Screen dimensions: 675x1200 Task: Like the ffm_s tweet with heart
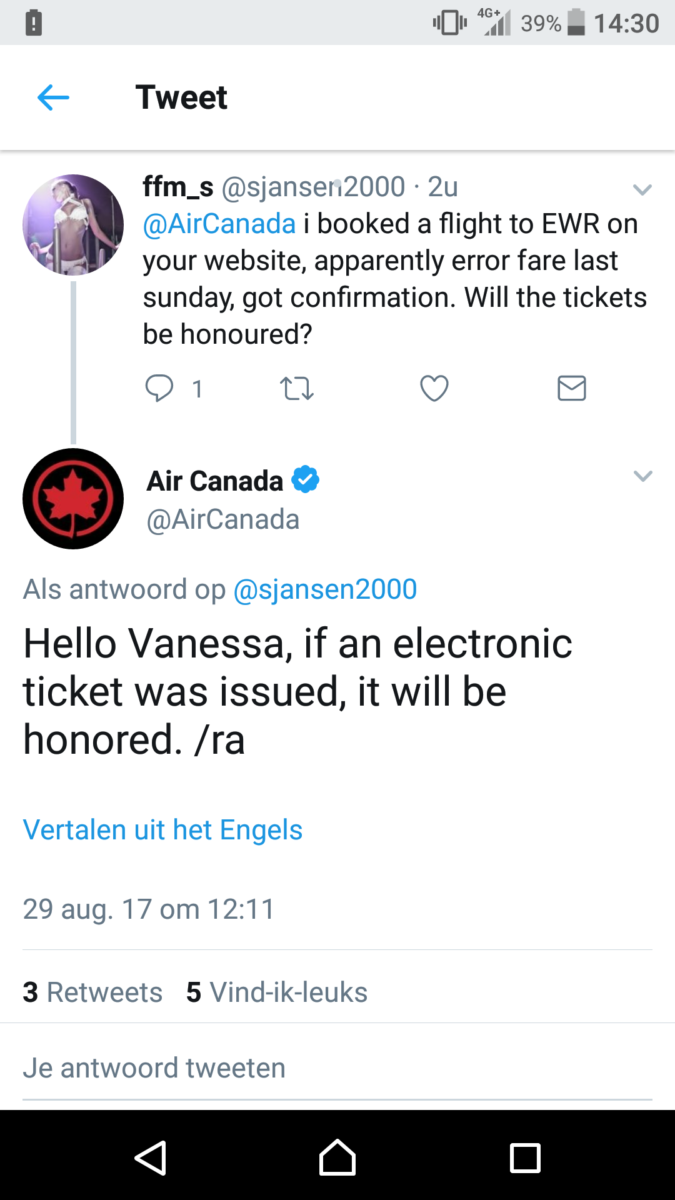pyautogui.click(x=434, y=388)
